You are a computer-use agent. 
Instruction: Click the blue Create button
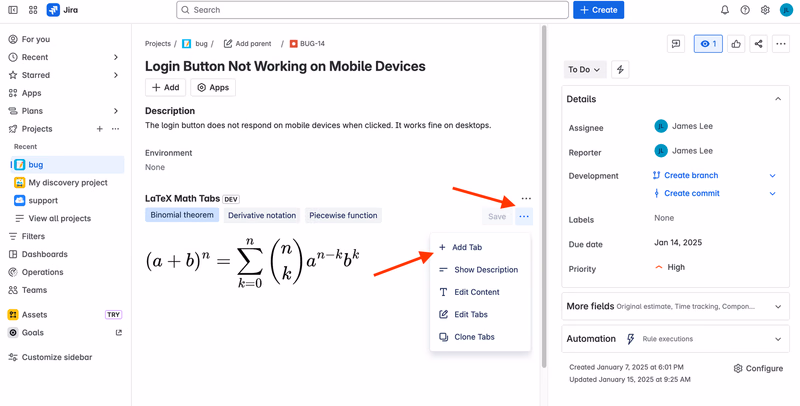point(598,10)
